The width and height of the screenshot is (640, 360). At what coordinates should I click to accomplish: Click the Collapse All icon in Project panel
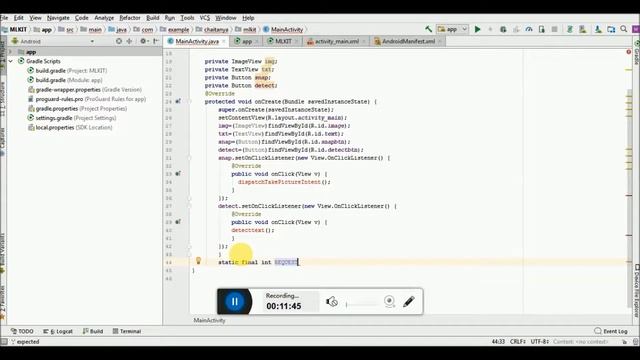129,41
